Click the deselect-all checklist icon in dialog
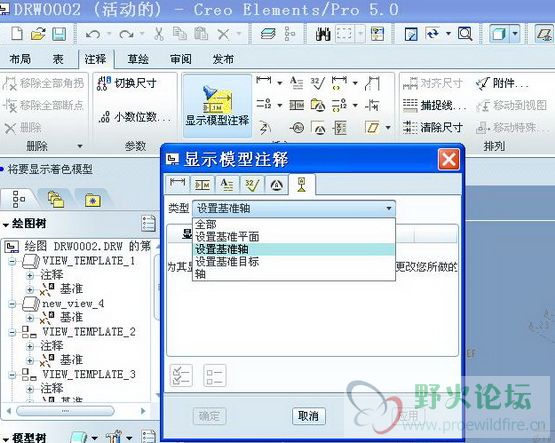This screenshot has width=555, height=443. point(214,375)
